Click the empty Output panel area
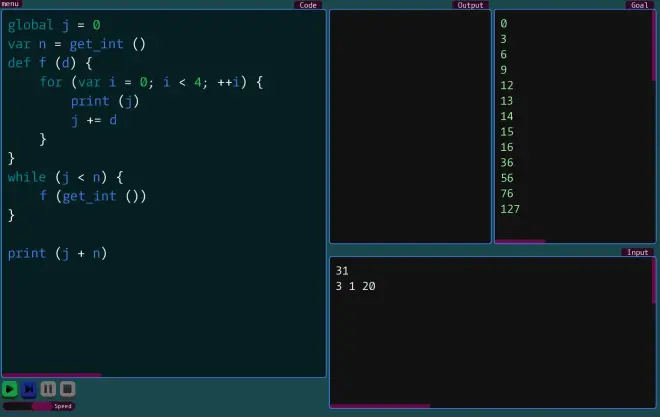Screen dimensions: 660x417 pyautogui.click(x=410, y=125)
